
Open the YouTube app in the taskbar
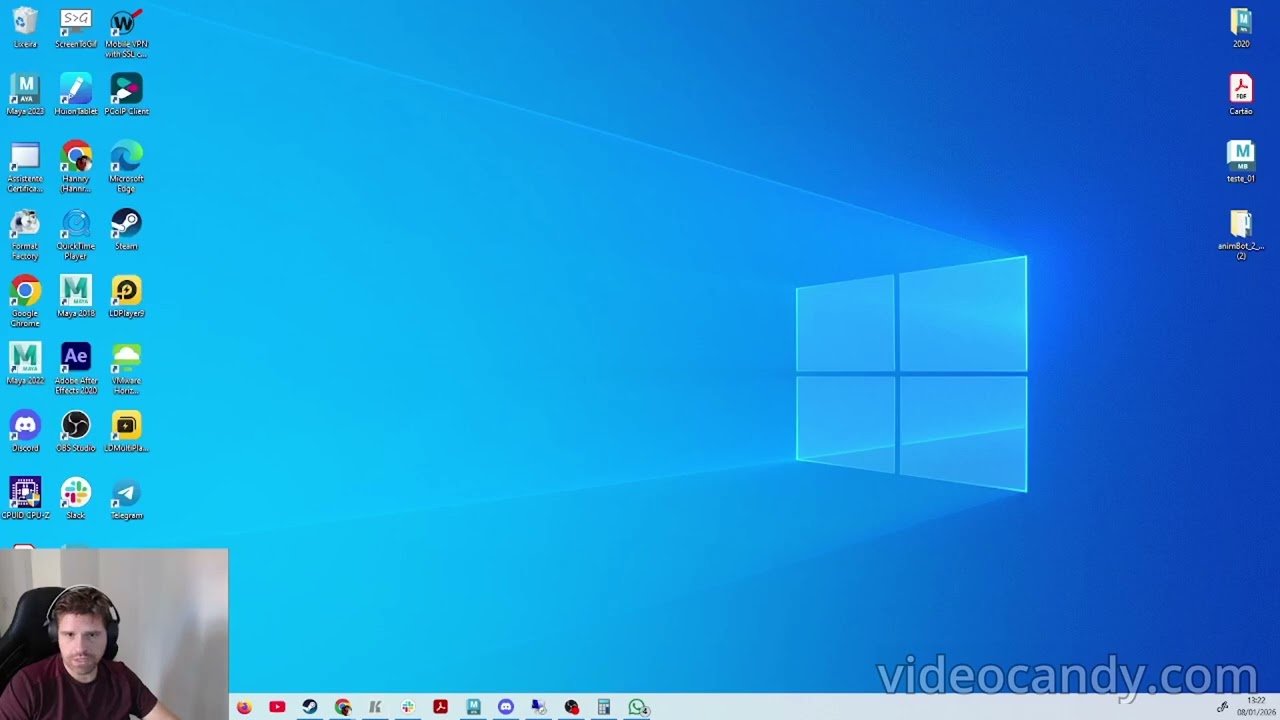(277, 707)
